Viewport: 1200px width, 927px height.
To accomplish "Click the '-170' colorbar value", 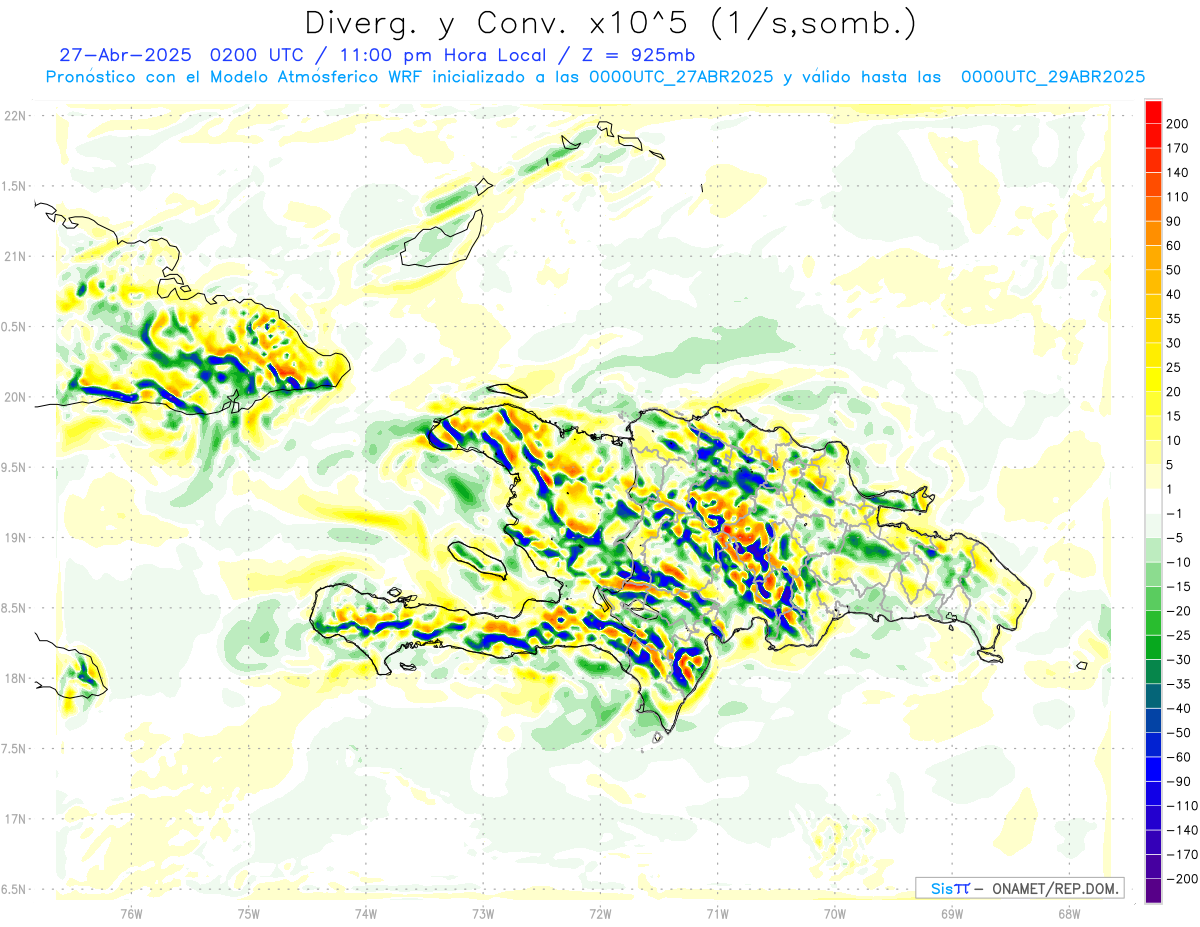I will point(1182,855).
